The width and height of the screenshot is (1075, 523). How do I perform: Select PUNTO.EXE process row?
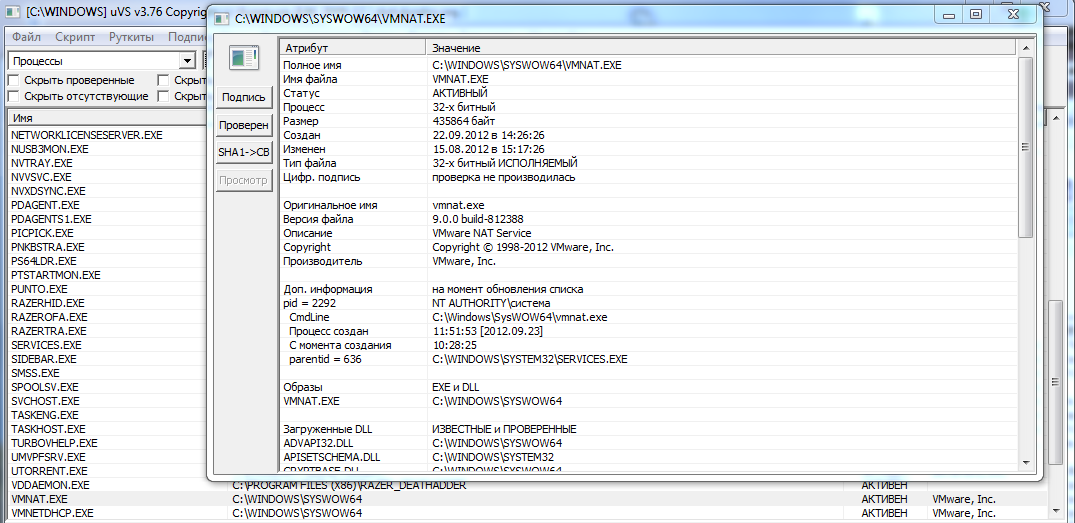40,289
